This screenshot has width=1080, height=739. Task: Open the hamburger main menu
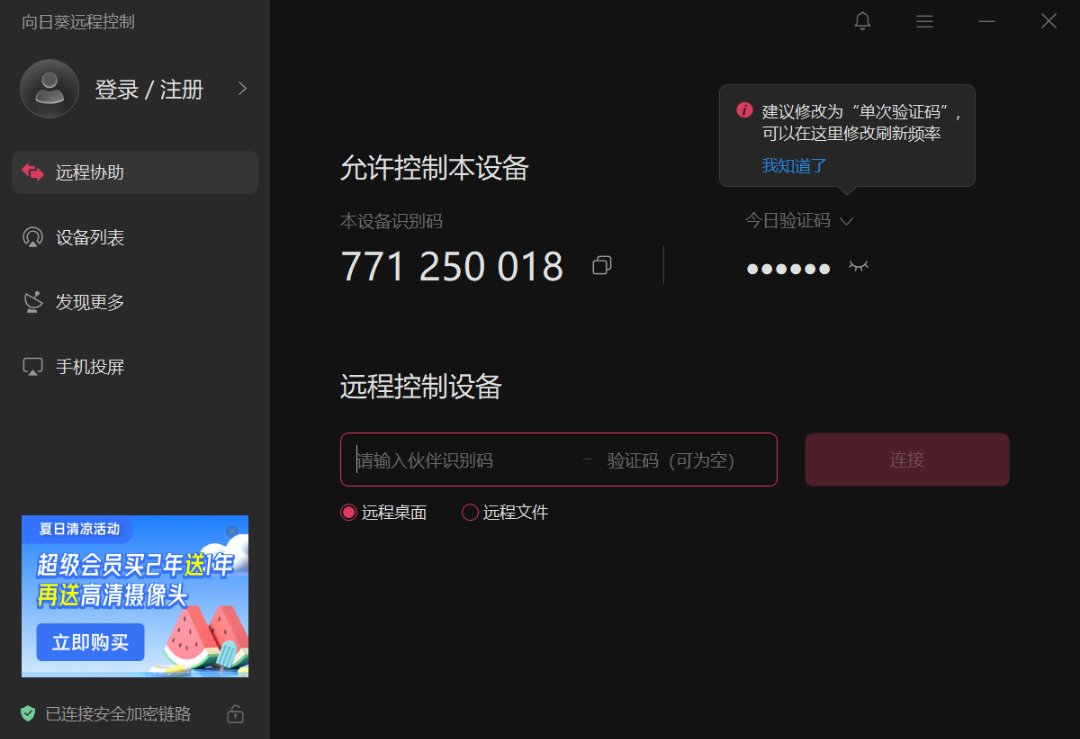(925, 21)
